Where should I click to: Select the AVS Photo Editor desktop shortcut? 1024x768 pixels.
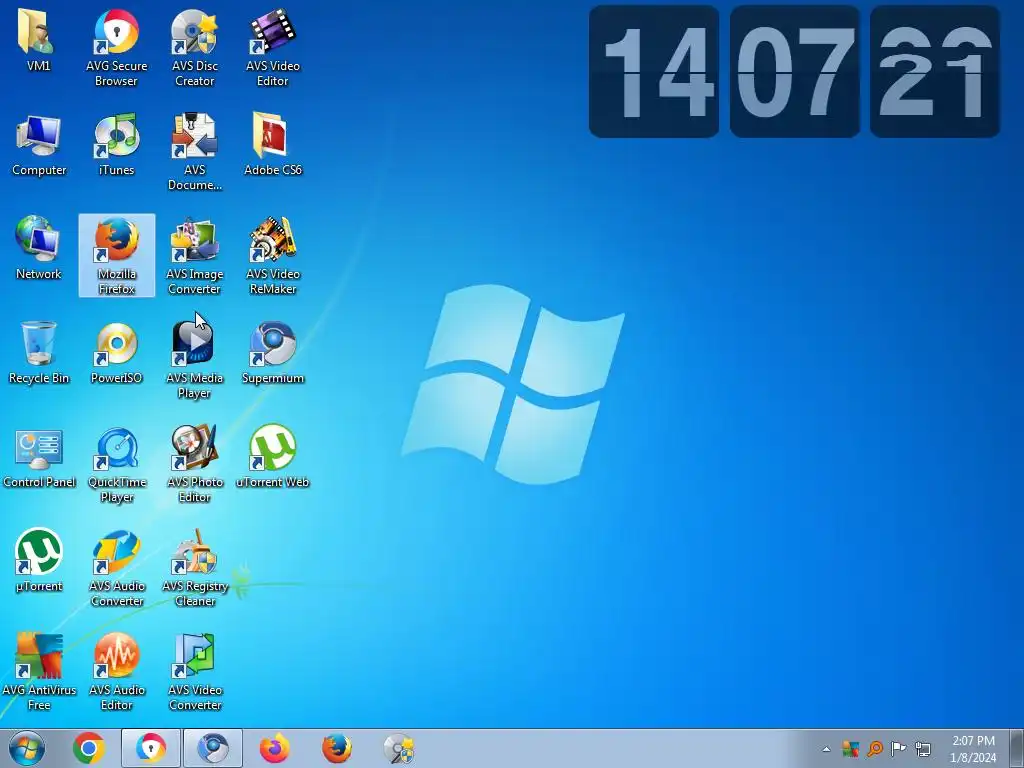195,464
